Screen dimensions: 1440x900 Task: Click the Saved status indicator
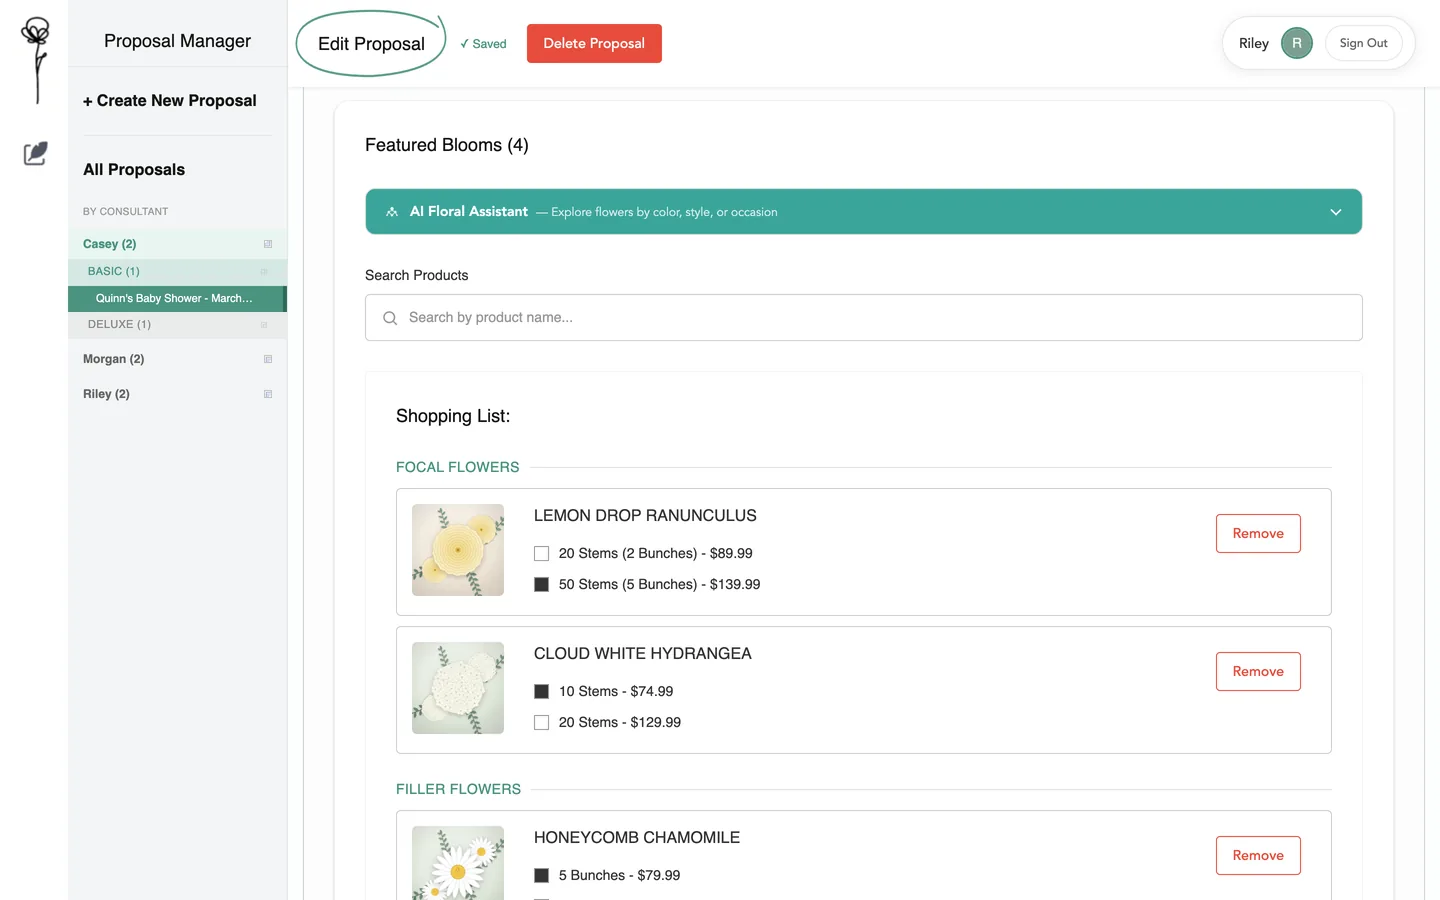(483, 44)
